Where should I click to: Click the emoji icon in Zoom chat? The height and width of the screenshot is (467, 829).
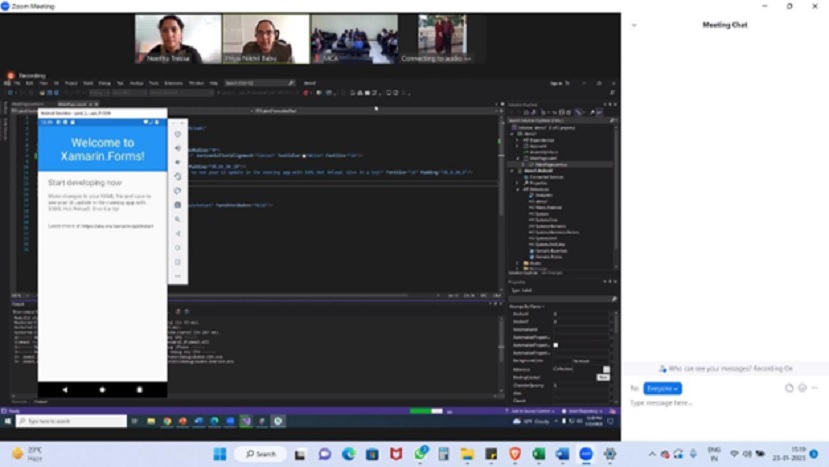pyautogui.click(x=804, y=388)
